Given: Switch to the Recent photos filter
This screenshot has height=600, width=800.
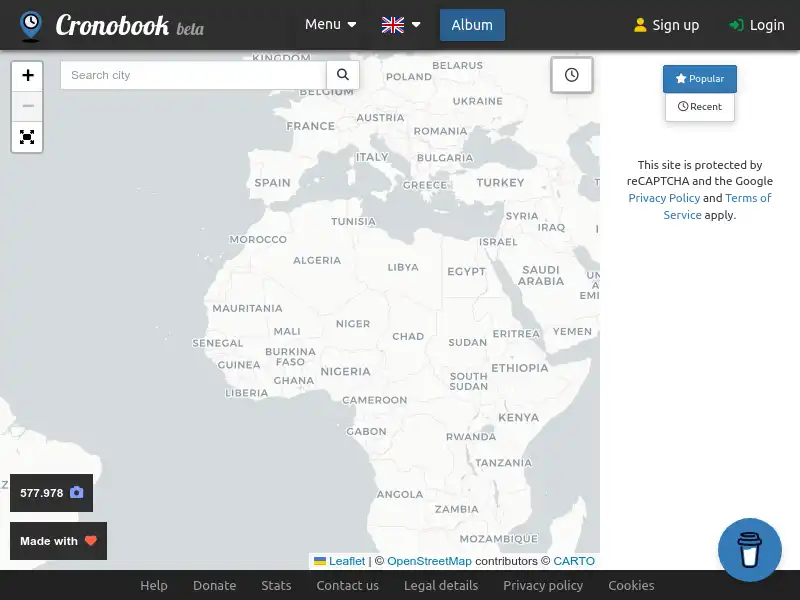Looking at the screenshot, I should click(x=699, y=106).
